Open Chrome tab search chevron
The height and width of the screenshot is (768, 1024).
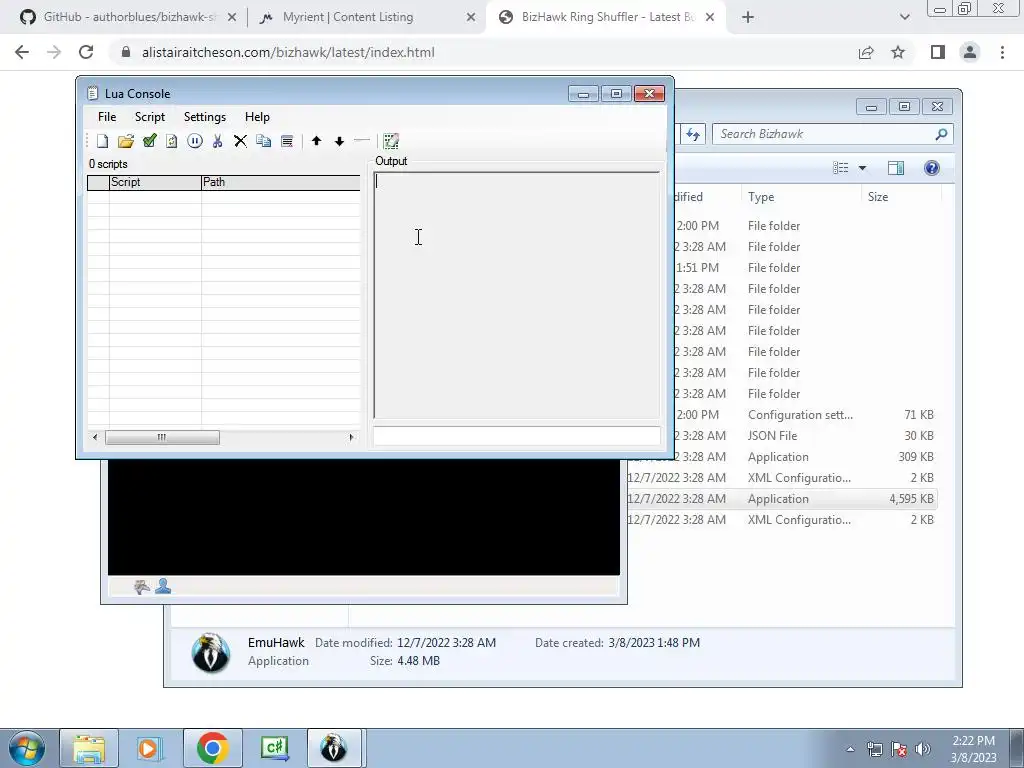coord(904,18)
